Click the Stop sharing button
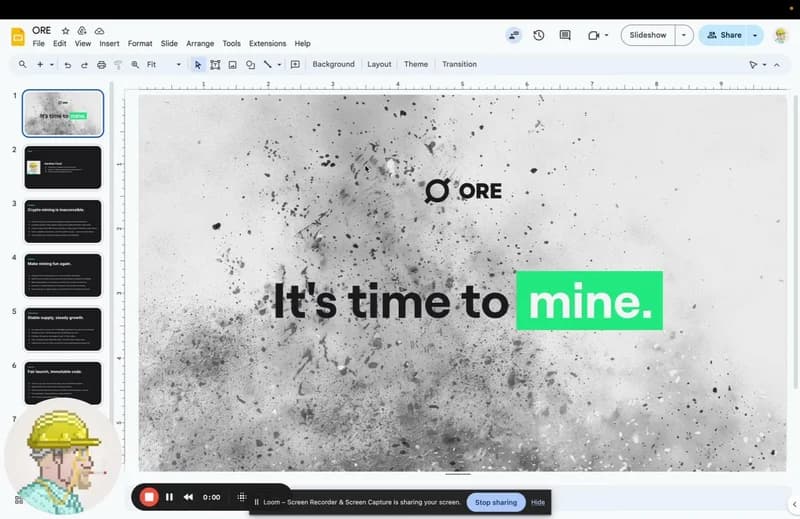The image size is (800, 519). click(496, 502)
